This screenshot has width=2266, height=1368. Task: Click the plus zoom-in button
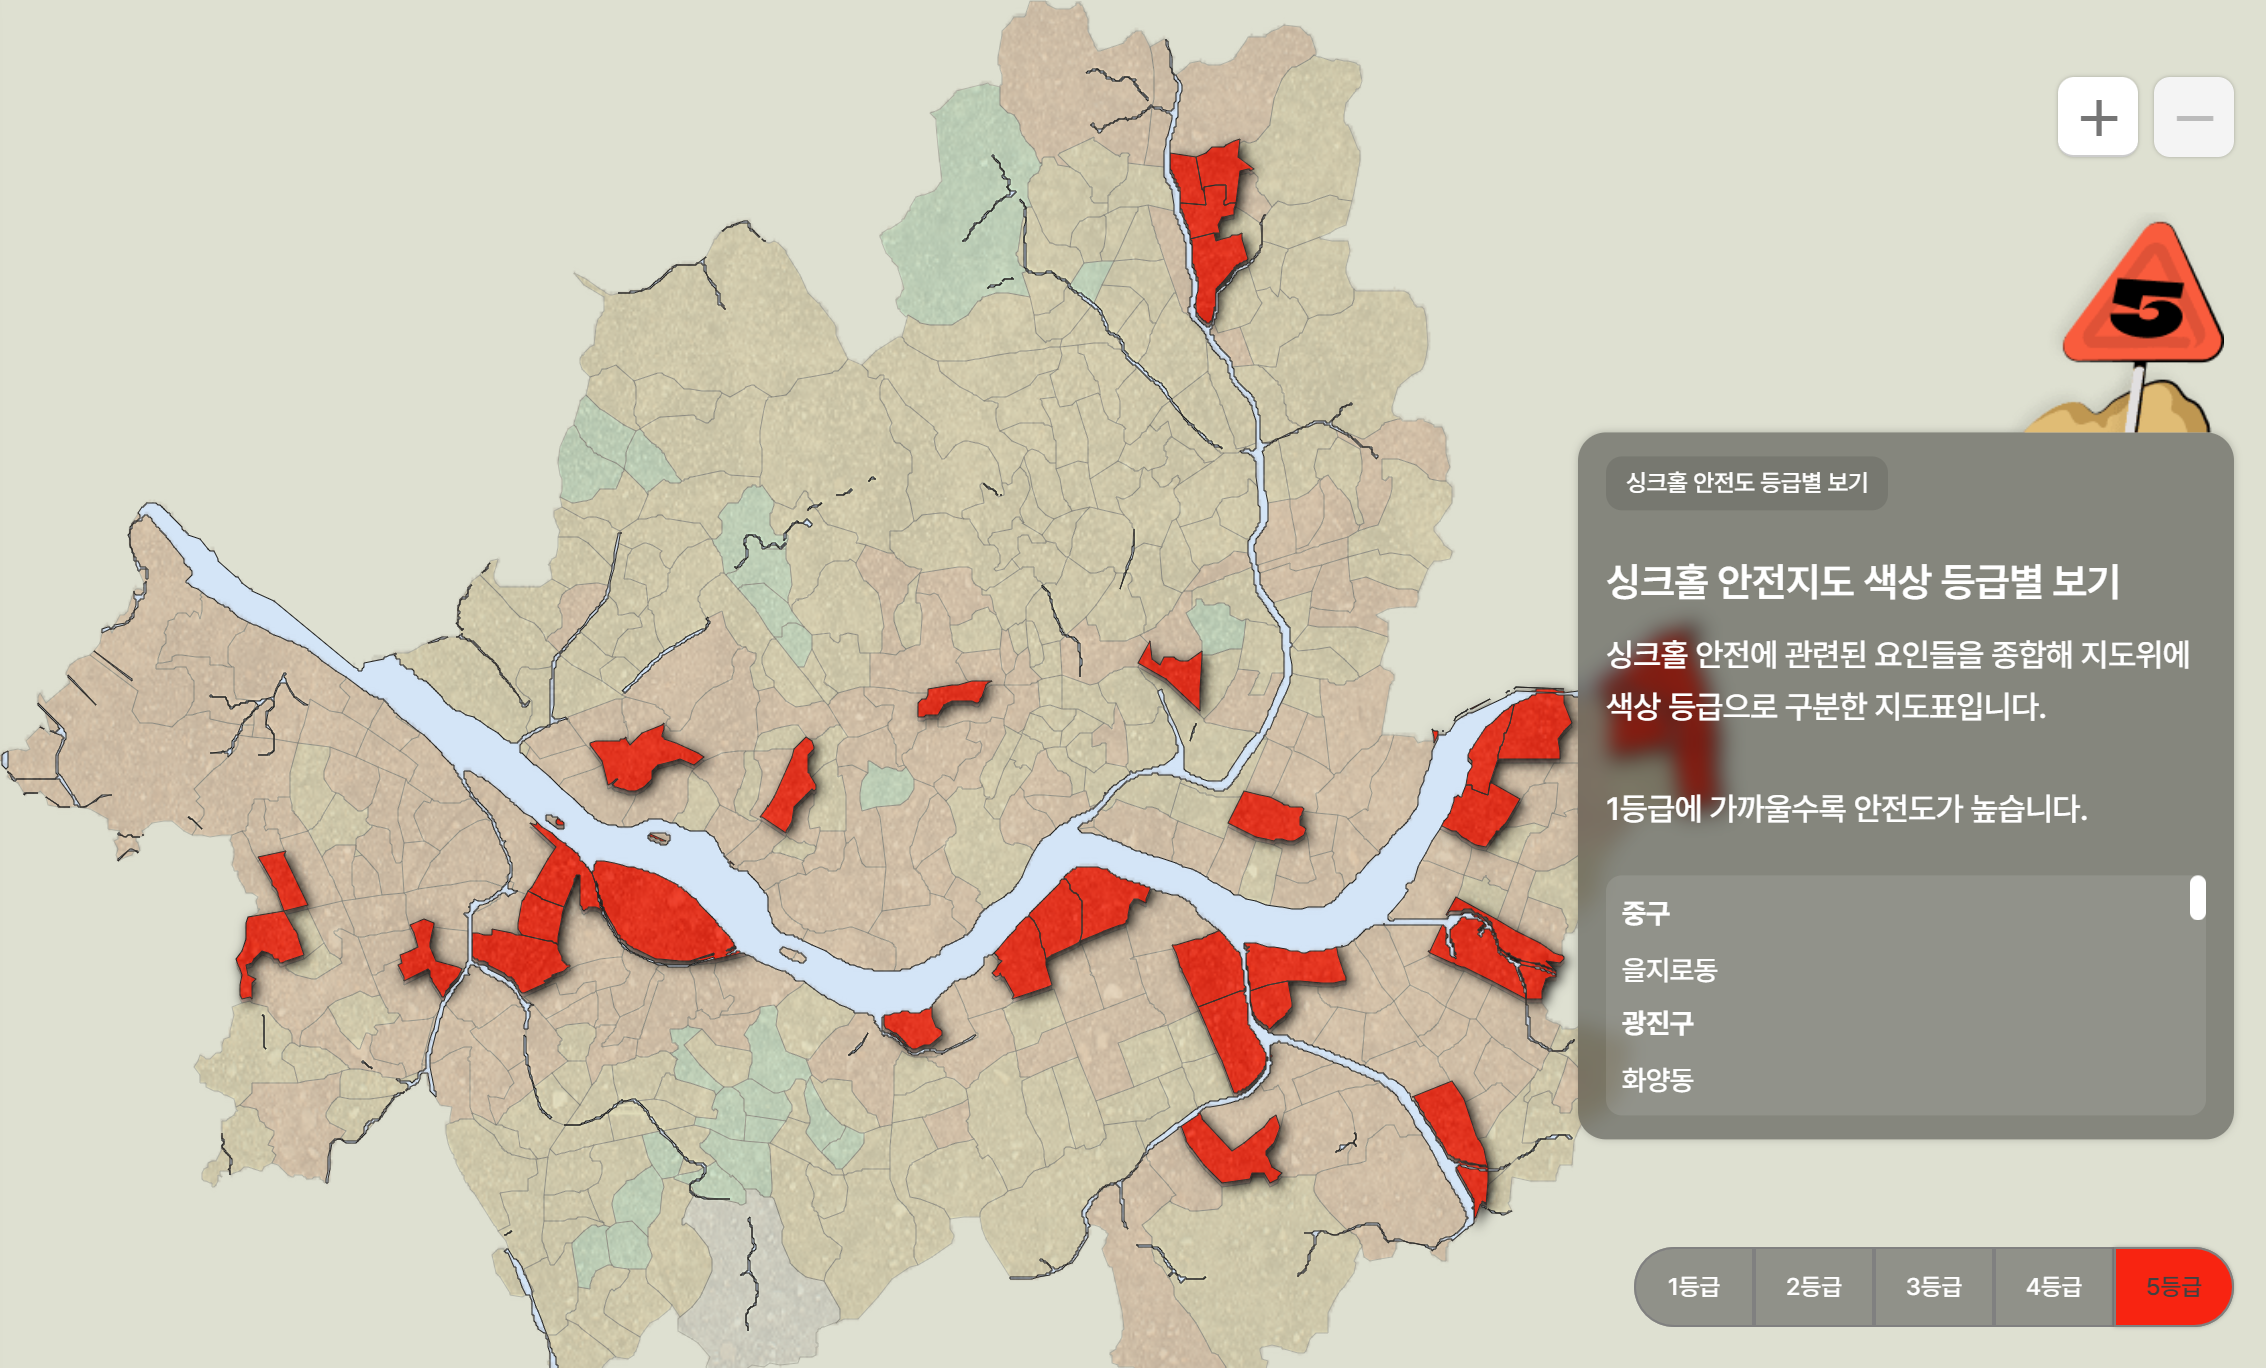2097,117
